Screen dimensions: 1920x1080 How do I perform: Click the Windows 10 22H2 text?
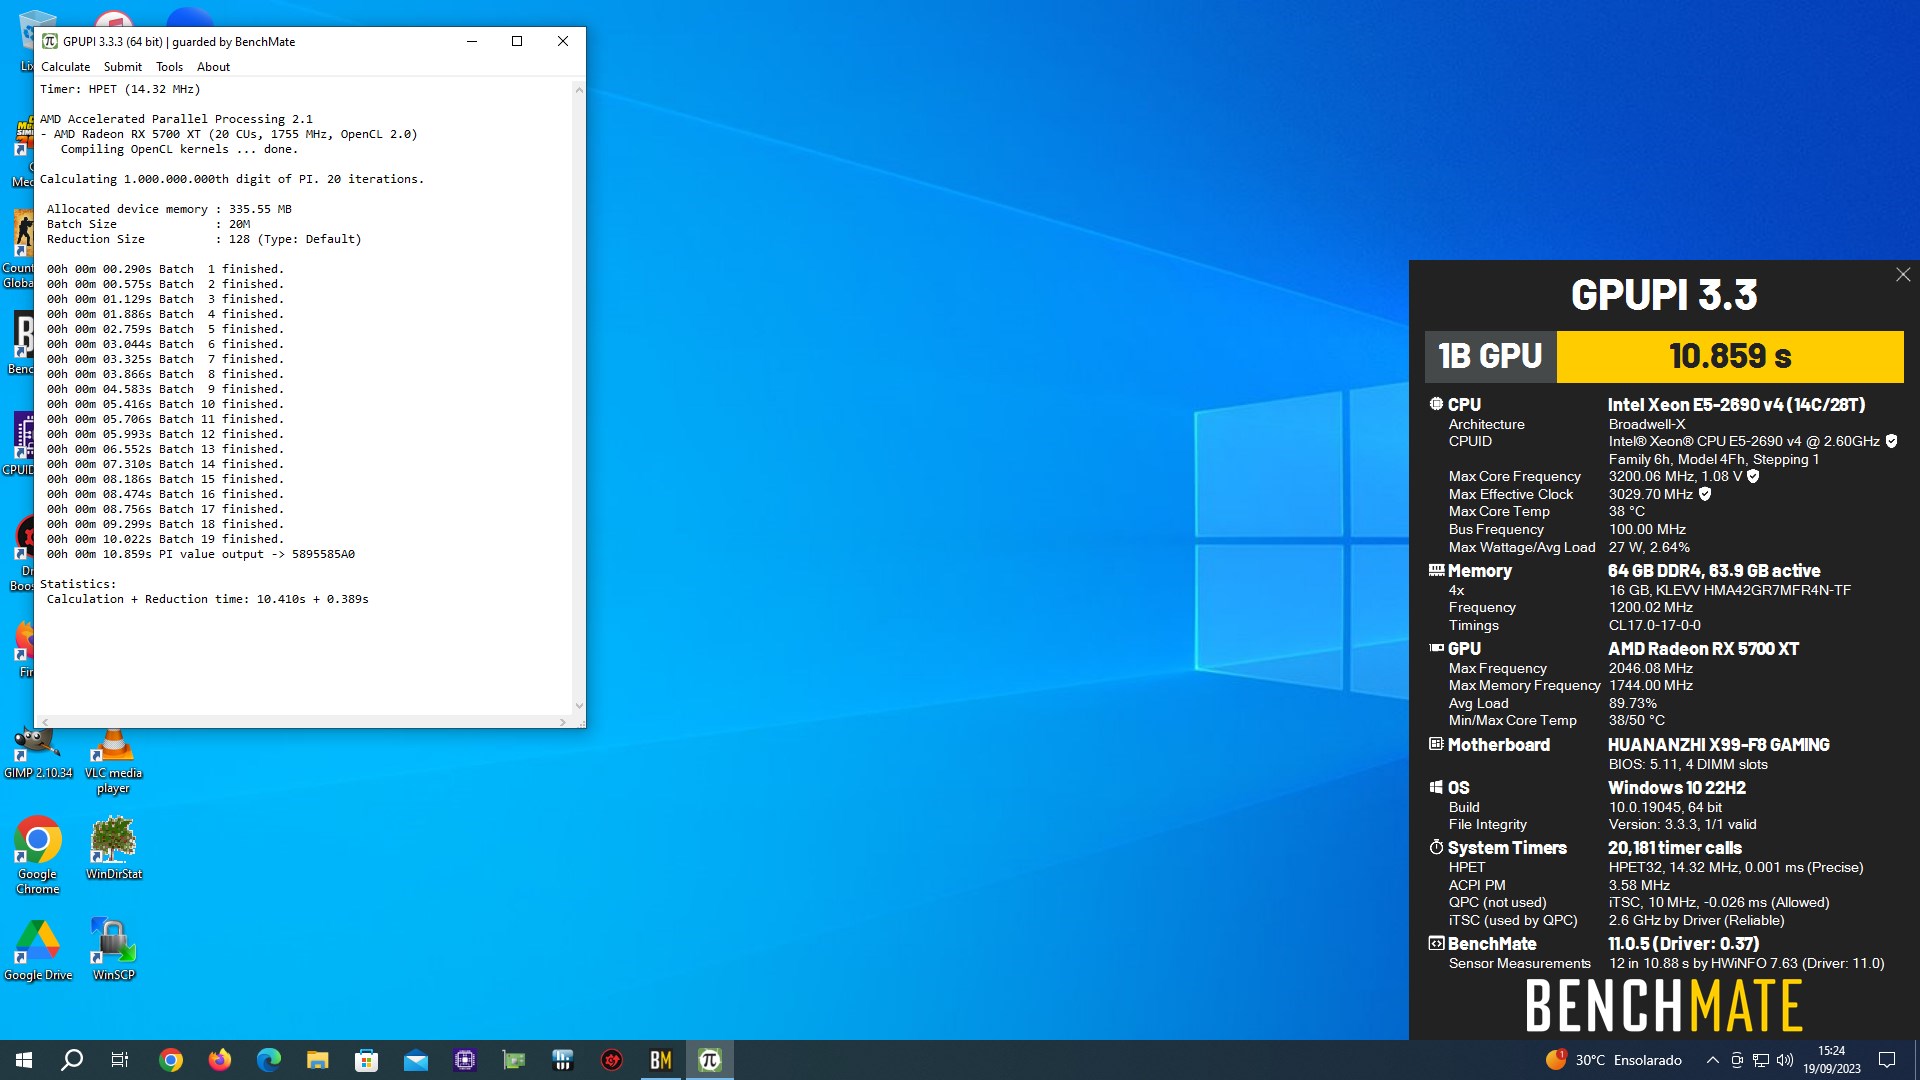point(1677,788)
